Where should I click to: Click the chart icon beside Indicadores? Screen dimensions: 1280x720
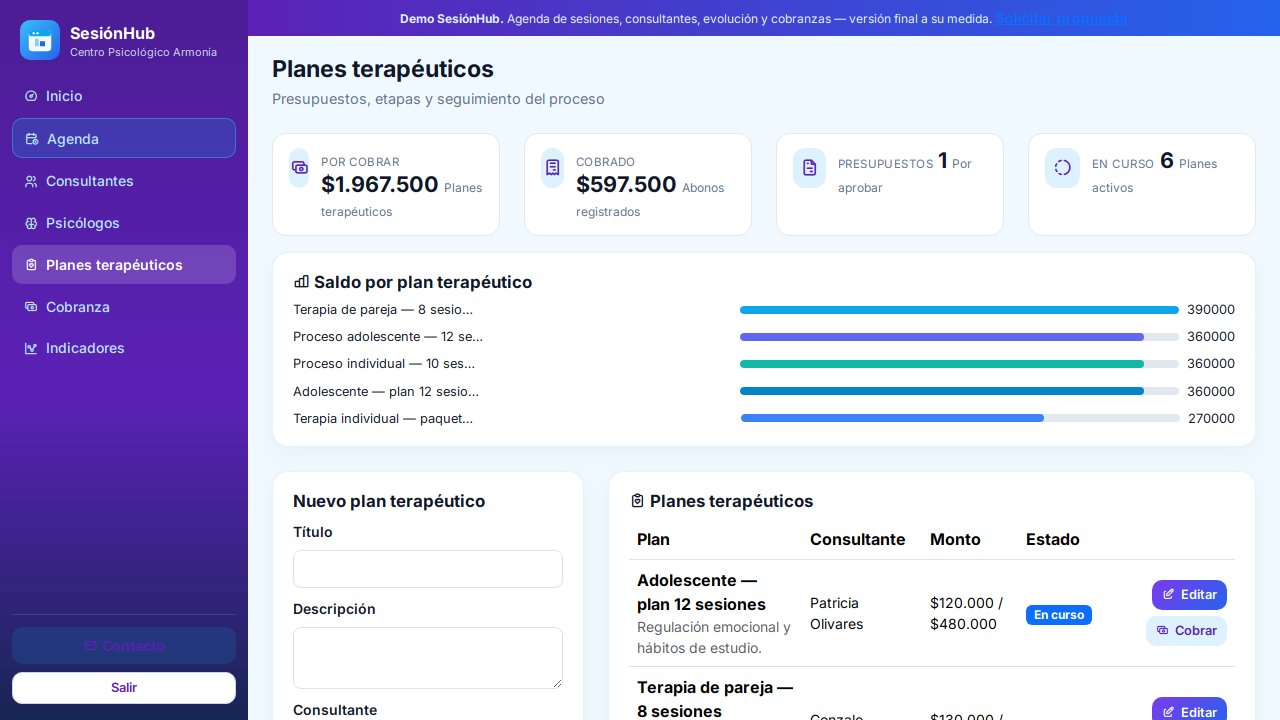pyautogui.click(x=31, y=348)
